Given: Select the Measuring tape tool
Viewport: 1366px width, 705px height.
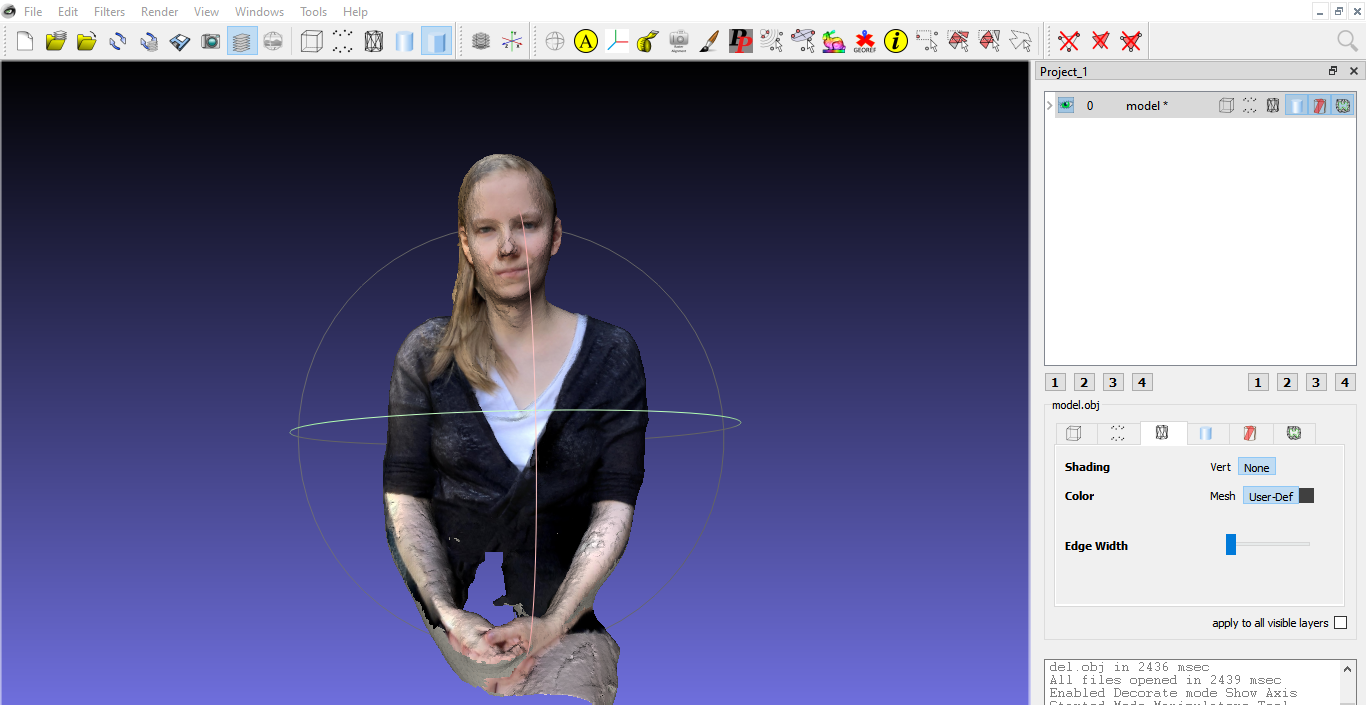Looking at the screenshot, I should [648, 41].
